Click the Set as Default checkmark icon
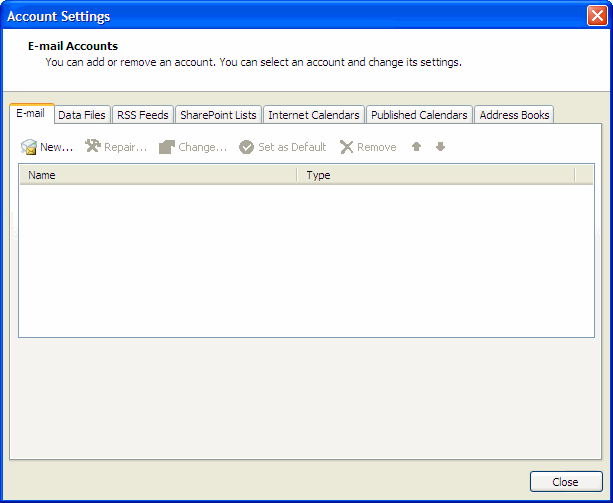Viewport: 613px width, 503px height. (246, 147)
